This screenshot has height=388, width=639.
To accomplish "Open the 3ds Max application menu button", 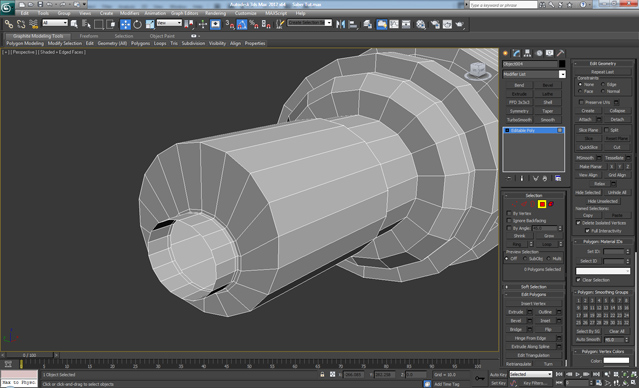I will tap(7, 7).
